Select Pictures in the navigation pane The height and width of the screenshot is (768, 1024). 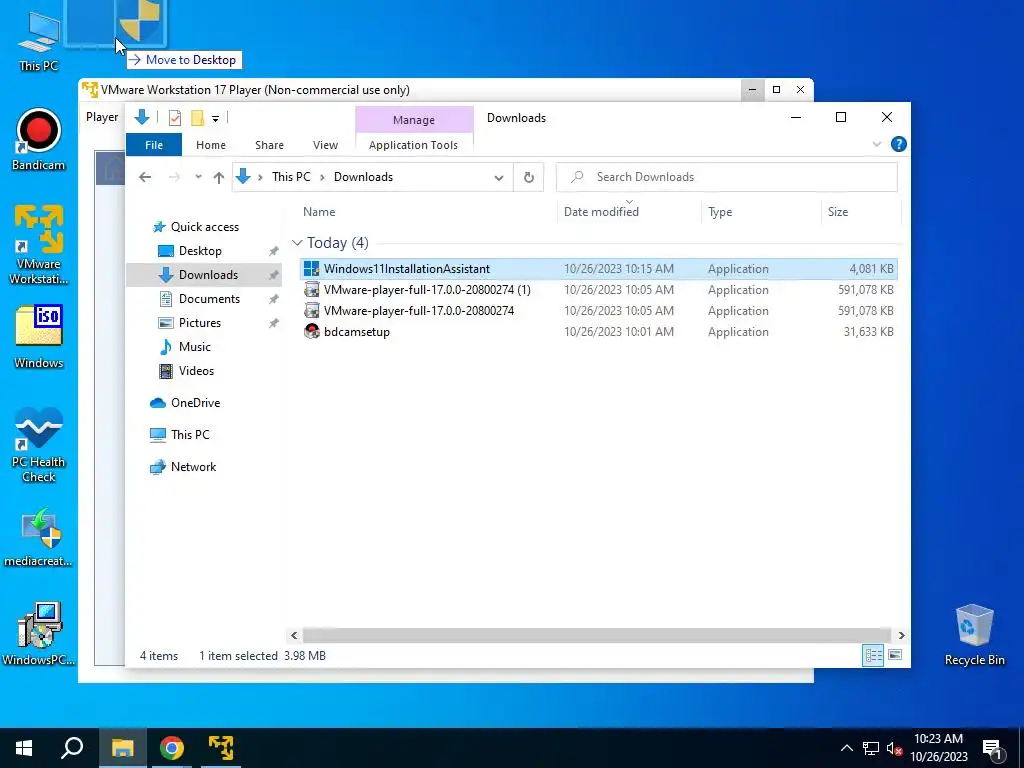(200, 323)
